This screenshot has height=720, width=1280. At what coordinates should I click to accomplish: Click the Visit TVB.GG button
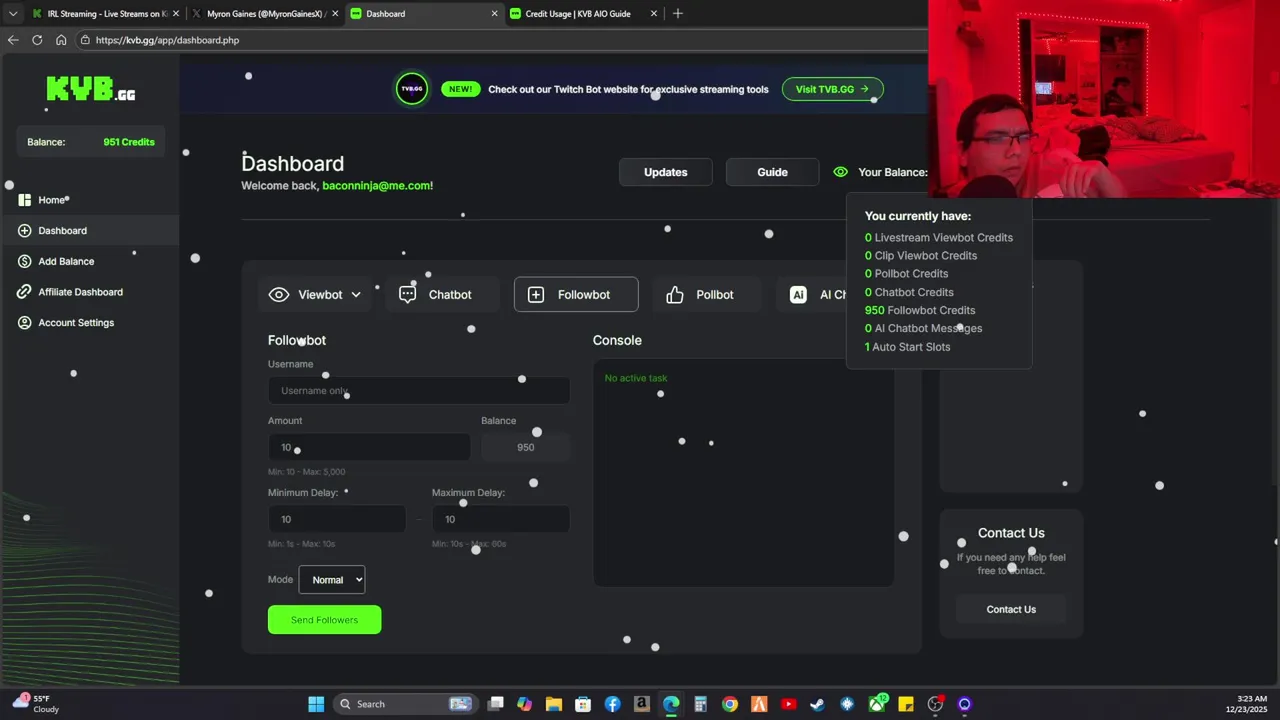(832, 89)
